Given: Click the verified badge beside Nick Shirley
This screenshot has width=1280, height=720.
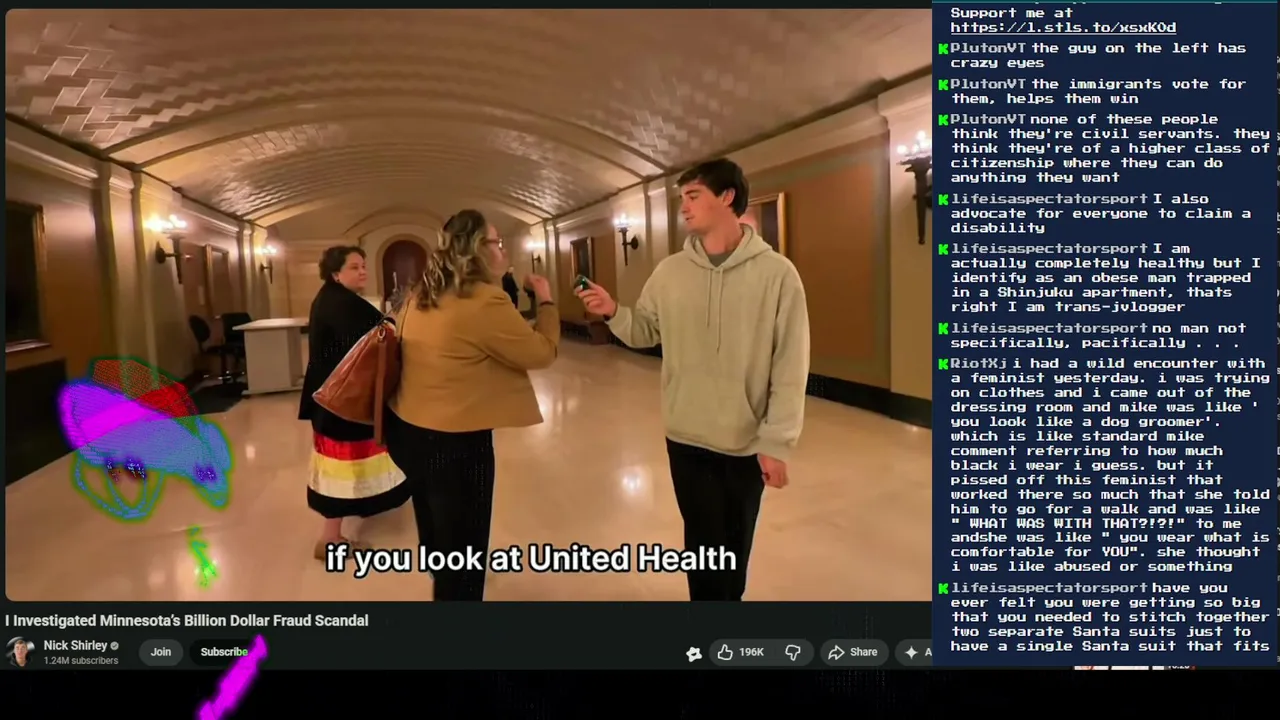Looking at the screenshot, I should [115, 646].
